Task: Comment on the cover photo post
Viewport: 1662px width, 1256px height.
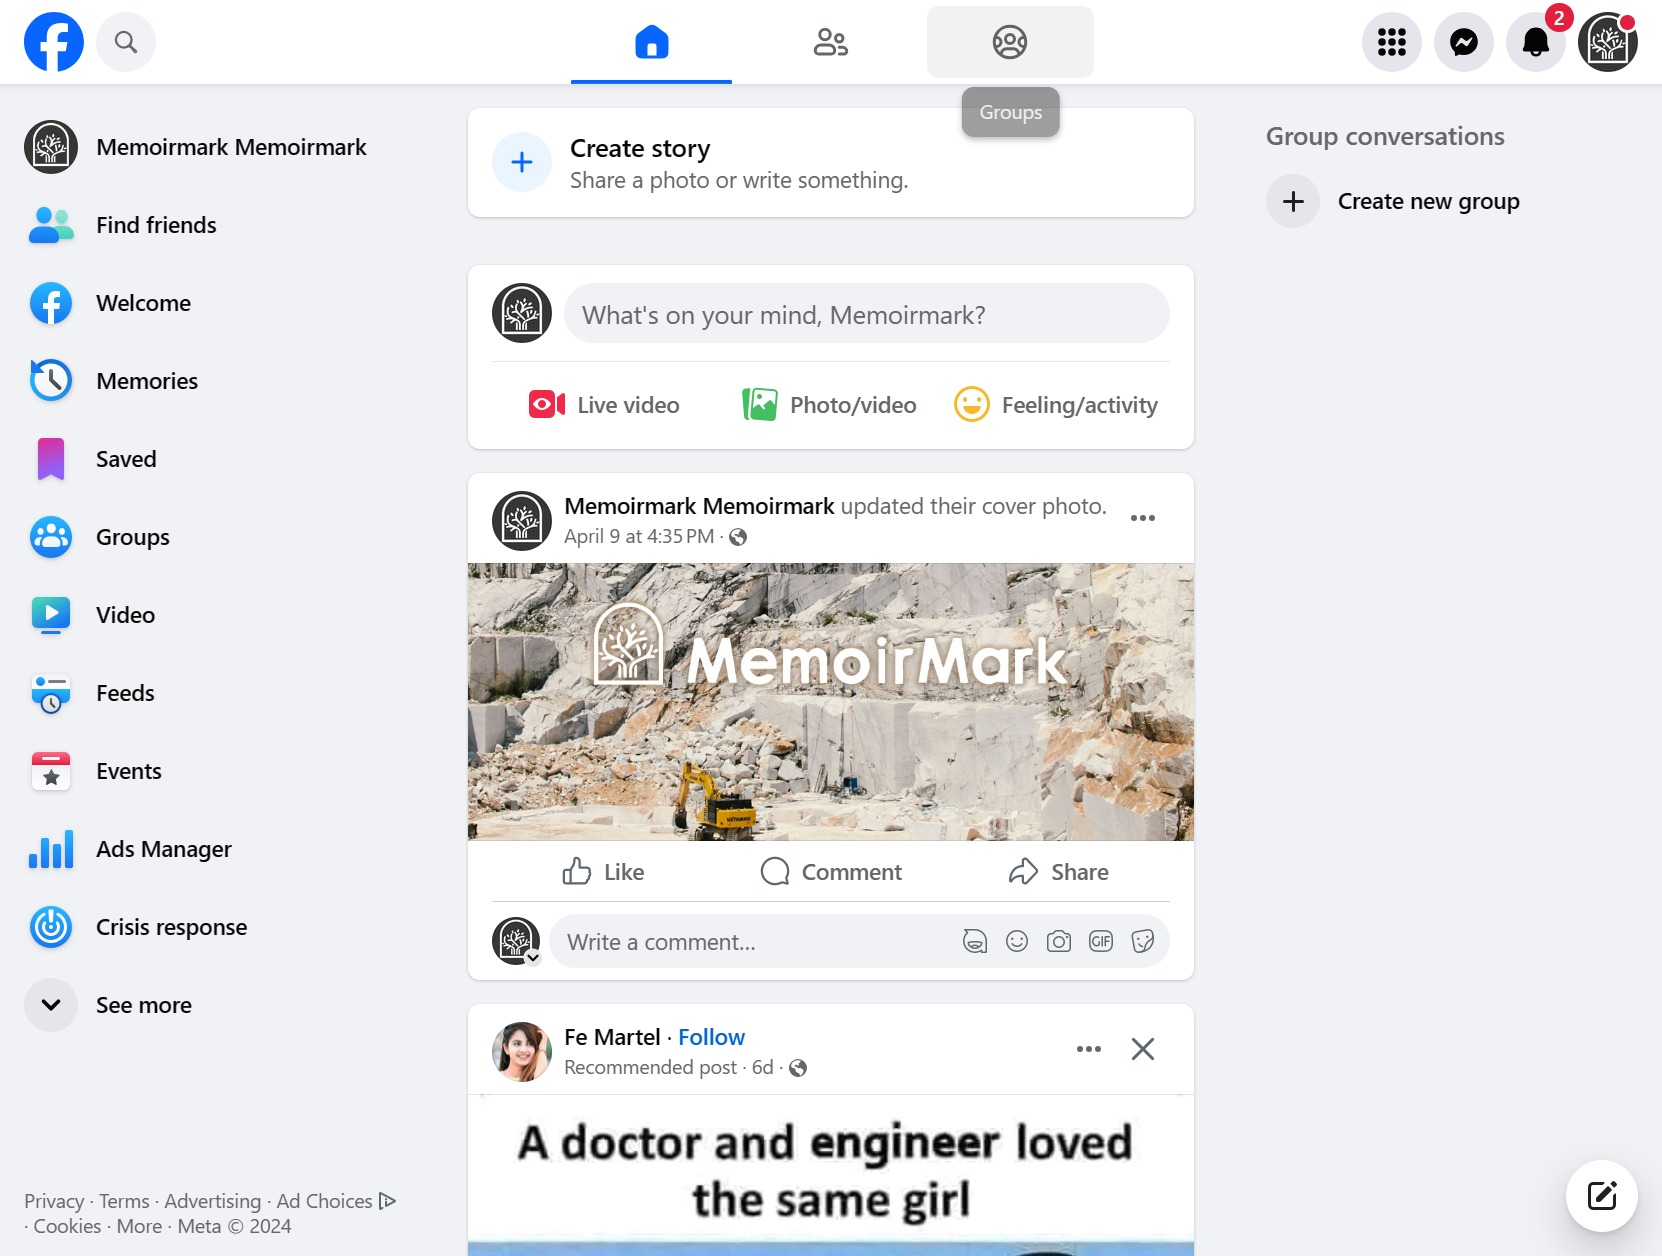Action: (x=831, y=872)
